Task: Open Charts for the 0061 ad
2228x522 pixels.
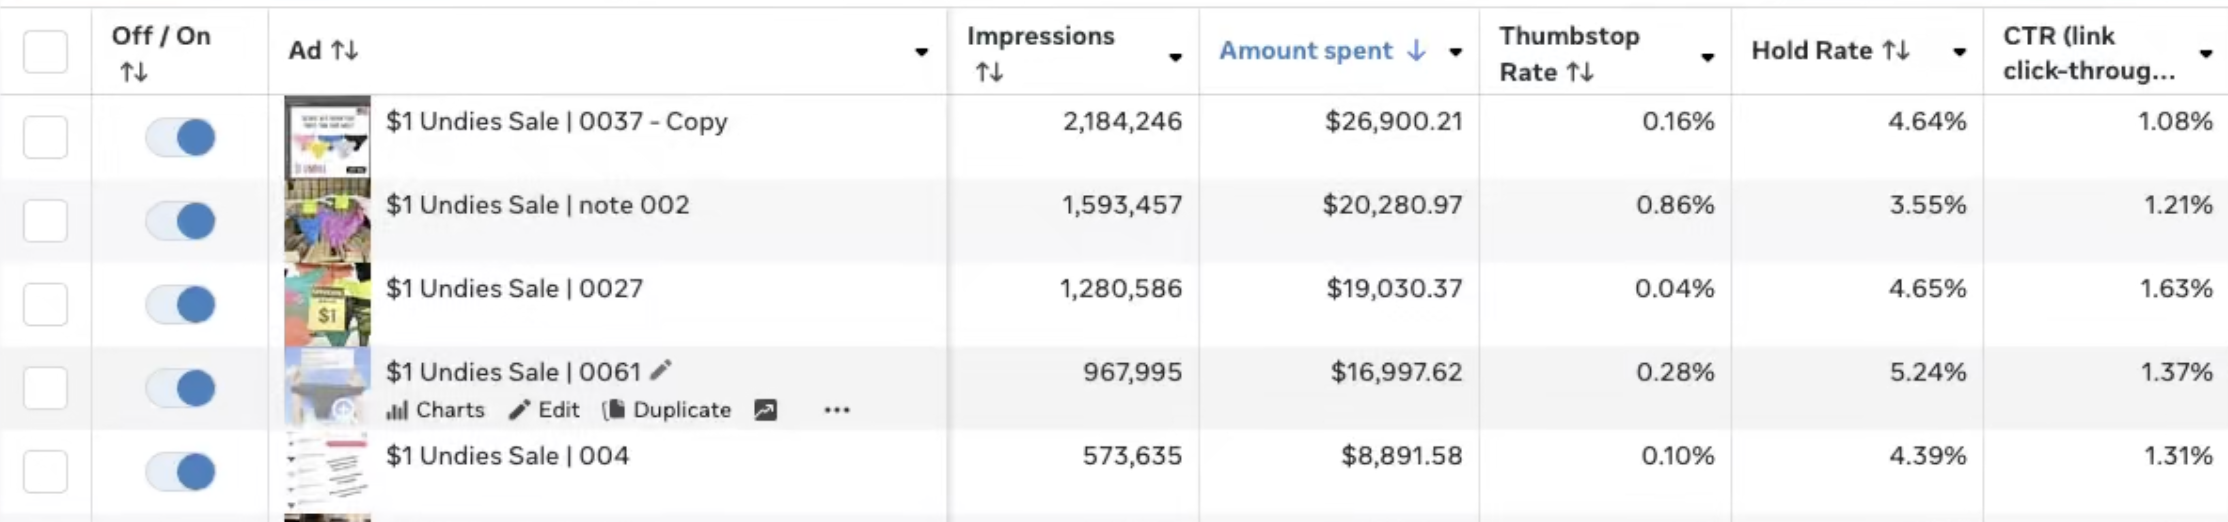Action: (436, 410)
